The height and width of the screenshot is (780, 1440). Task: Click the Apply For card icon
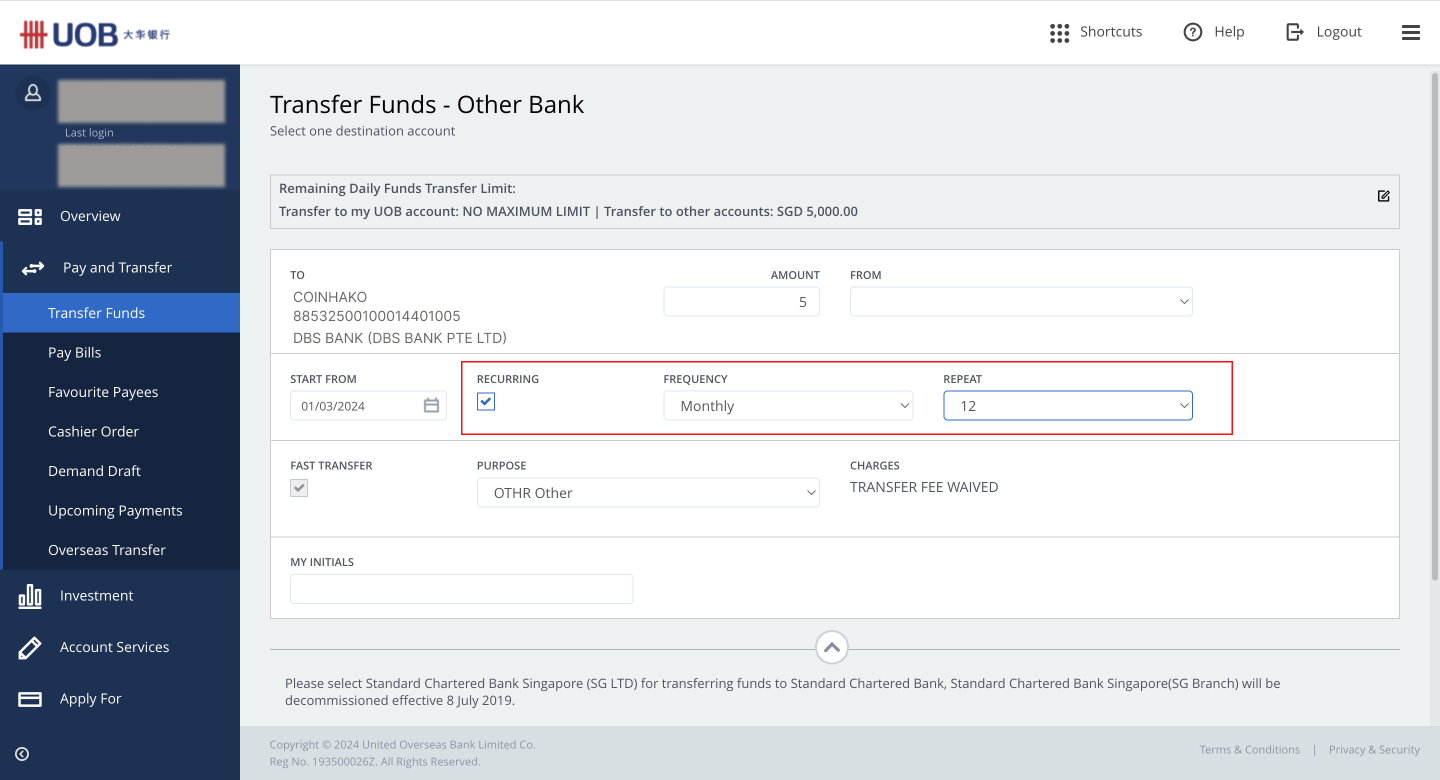pyautogui.click(x=30, y=699)
